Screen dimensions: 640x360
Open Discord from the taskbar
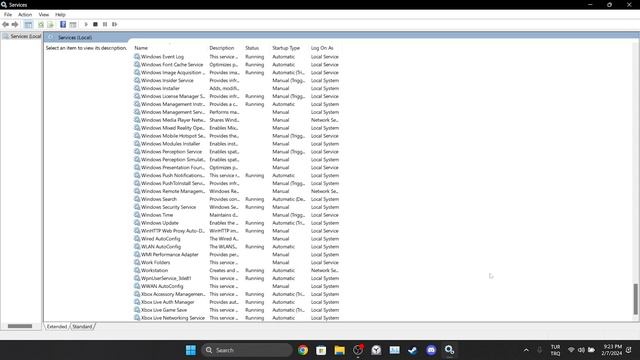point(431,350)
